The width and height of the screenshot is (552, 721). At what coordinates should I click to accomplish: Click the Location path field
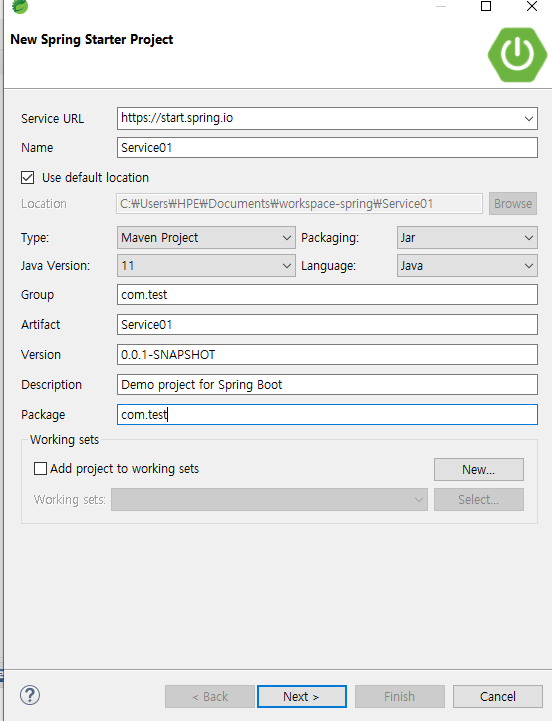299,203
